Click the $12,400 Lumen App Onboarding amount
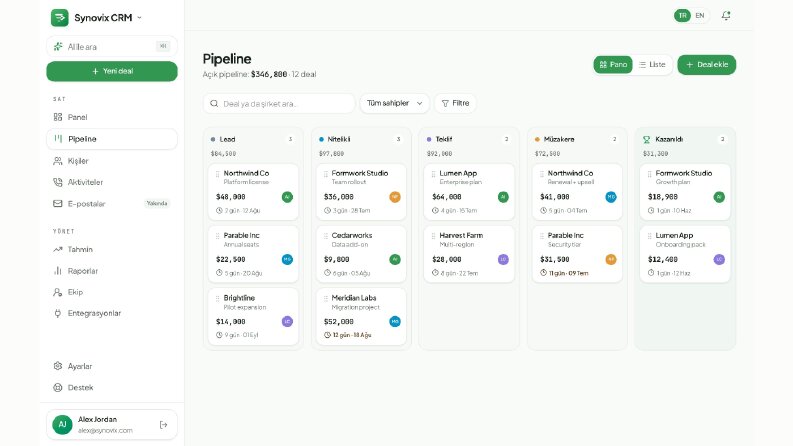The image size is (793, 446). tap(663, 259)
